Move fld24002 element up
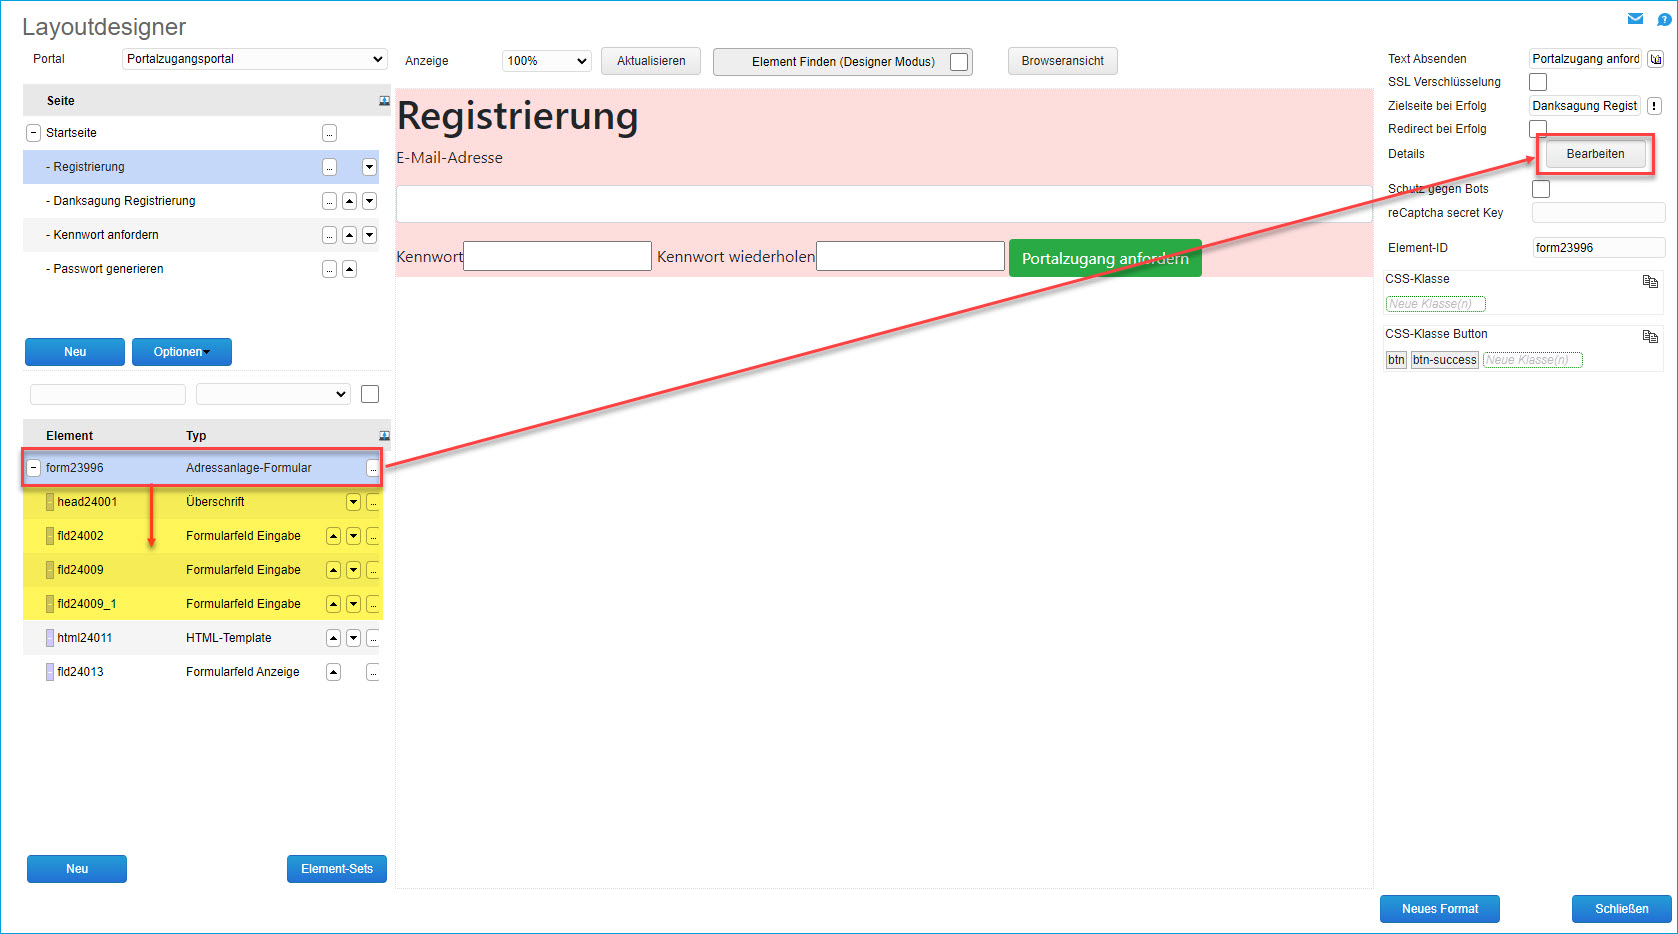 (x=333, y=536)
